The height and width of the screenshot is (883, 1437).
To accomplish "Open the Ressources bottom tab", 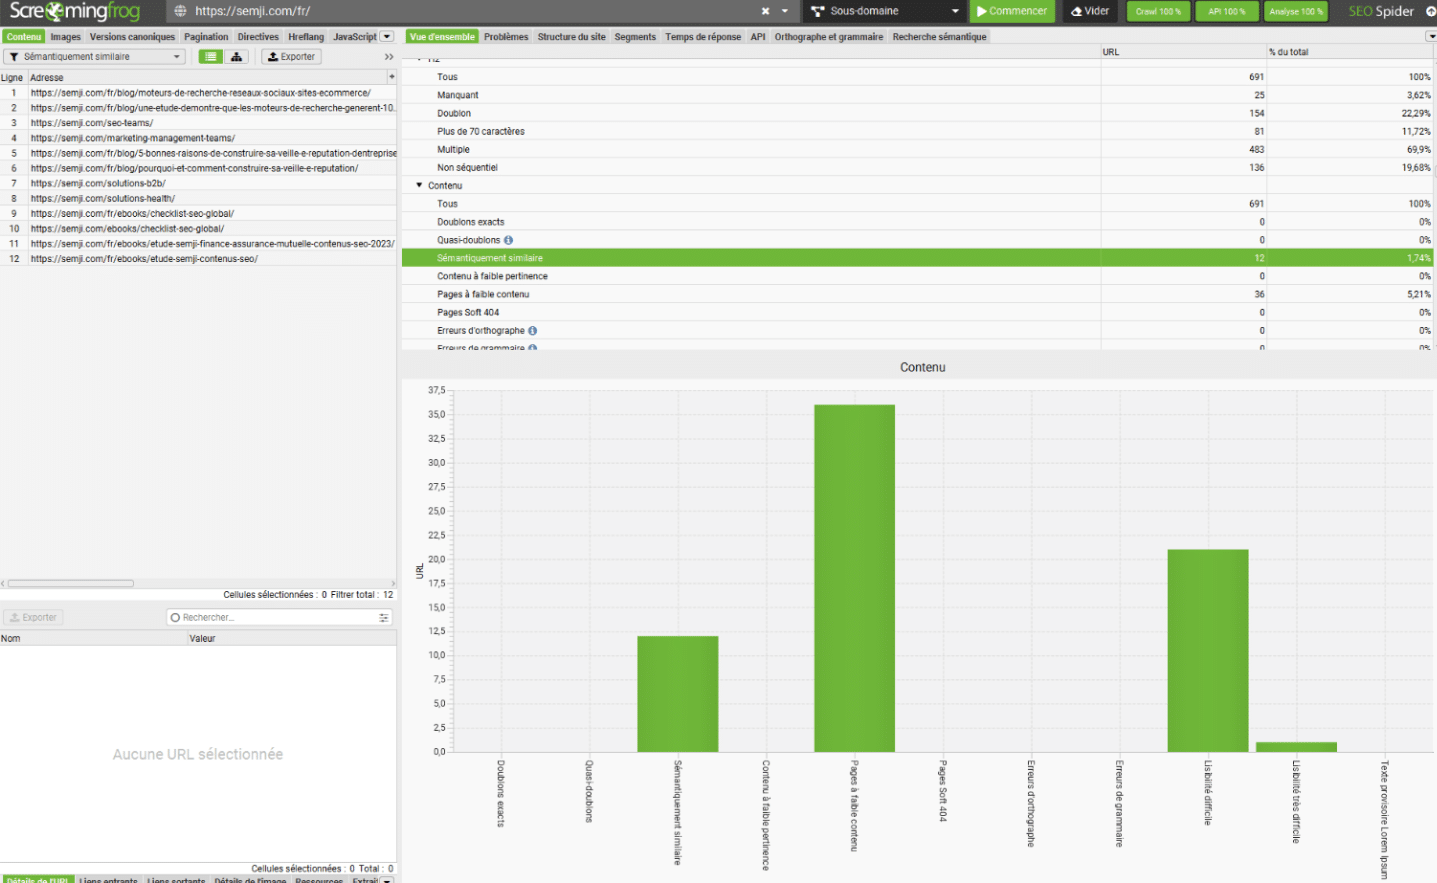I will click(x=319, y=880).
